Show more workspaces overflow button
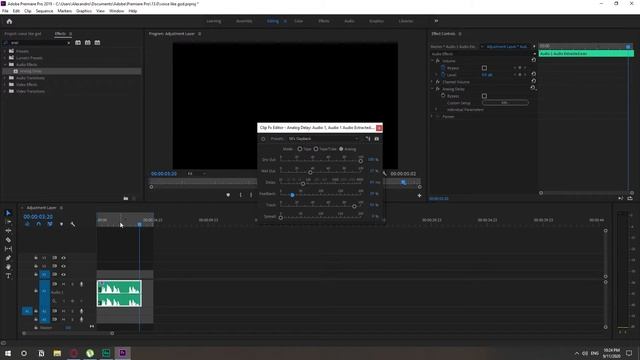 436,21
